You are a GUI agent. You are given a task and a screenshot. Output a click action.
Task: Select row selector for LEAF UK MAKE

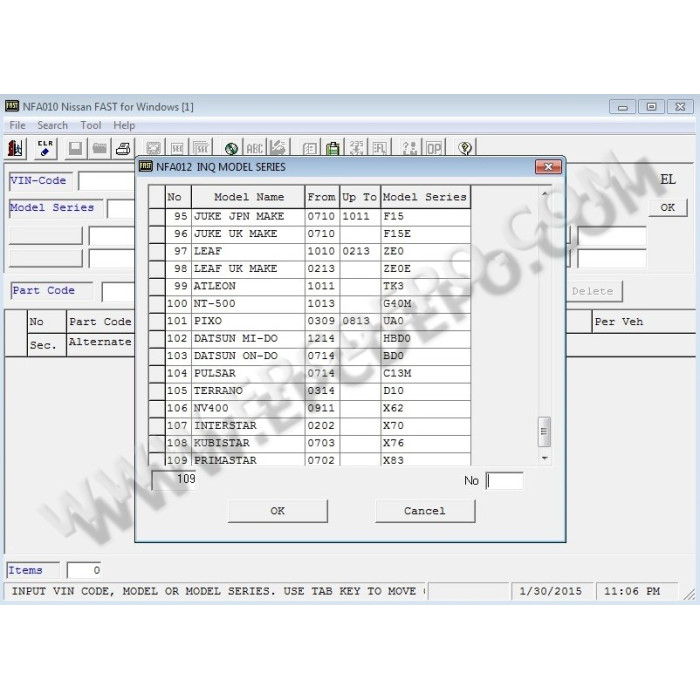(x=157, y=269)
